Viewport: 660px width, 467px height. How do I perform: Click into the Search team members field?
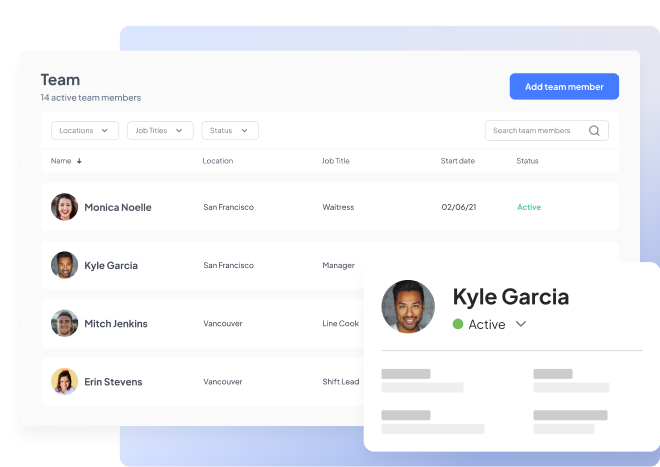[x=535, y=131]
